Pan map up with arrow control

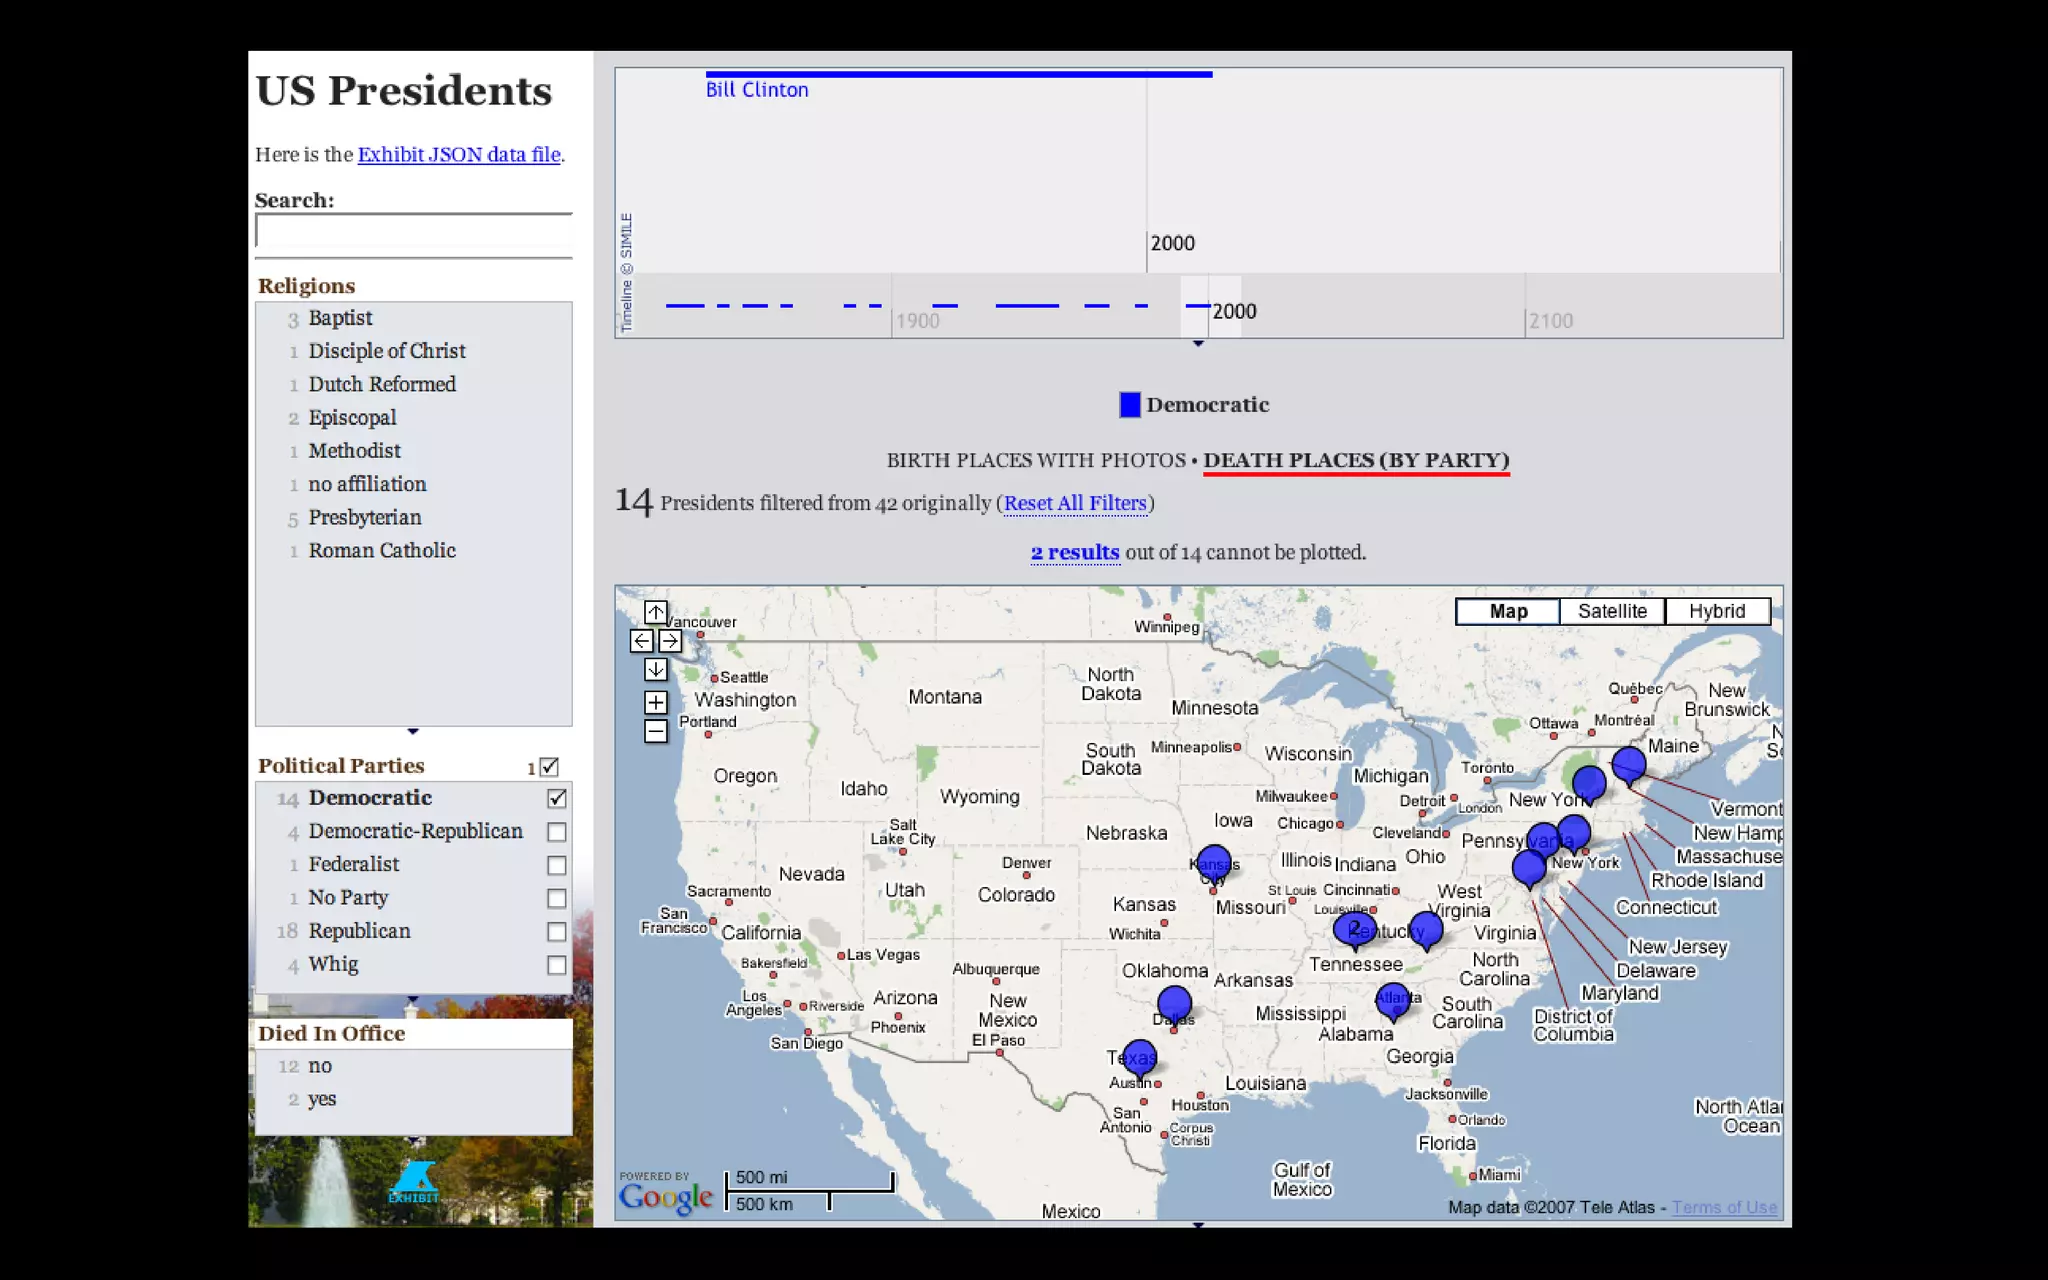tap(655, 611)
